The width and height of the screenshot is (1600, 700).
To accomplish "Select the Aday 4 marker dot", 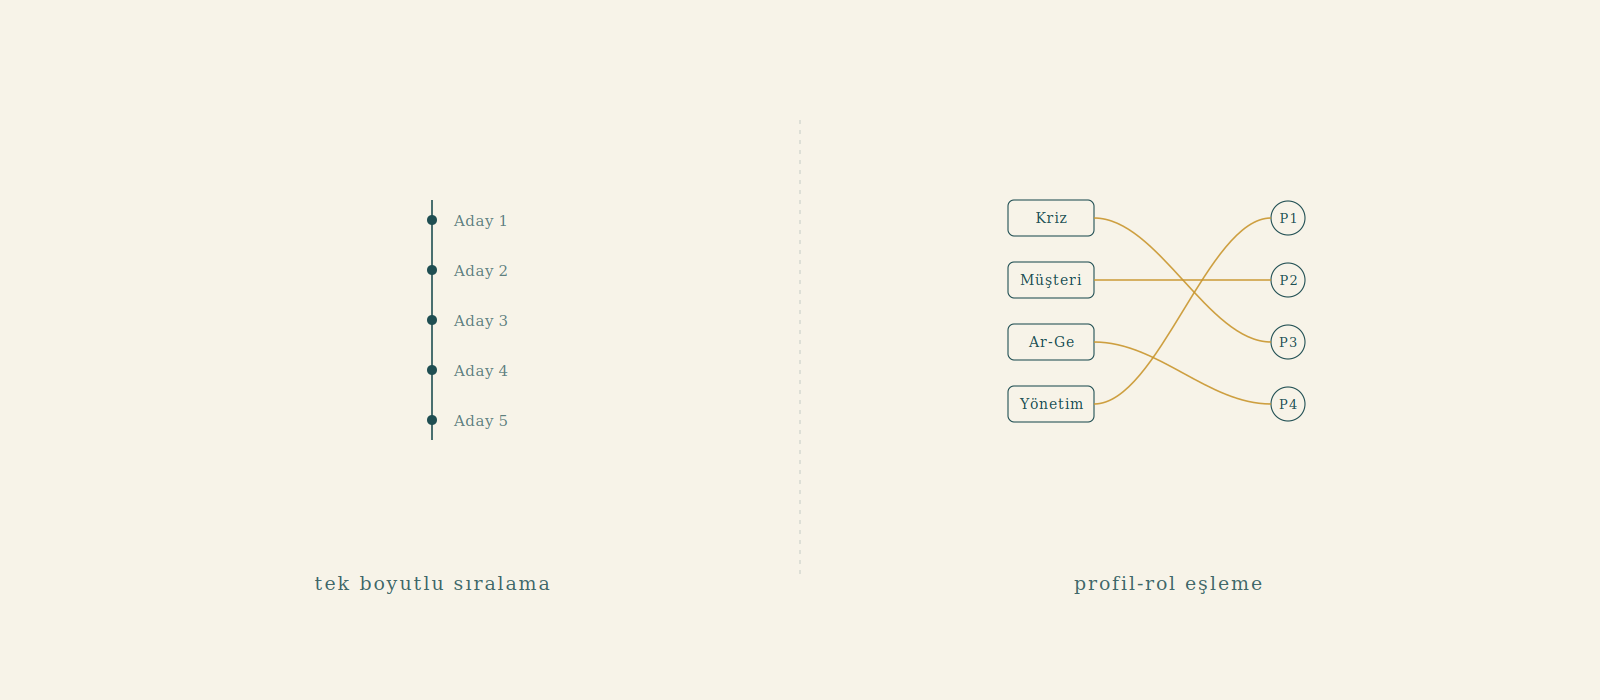I will tap(432, 370).
